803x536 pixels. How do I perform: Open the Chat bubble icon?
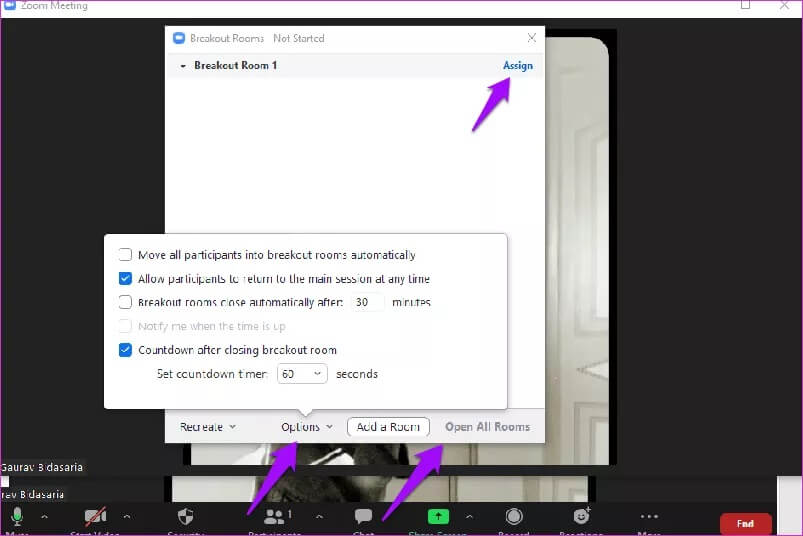pyautogui.click(x=363, y=516)
